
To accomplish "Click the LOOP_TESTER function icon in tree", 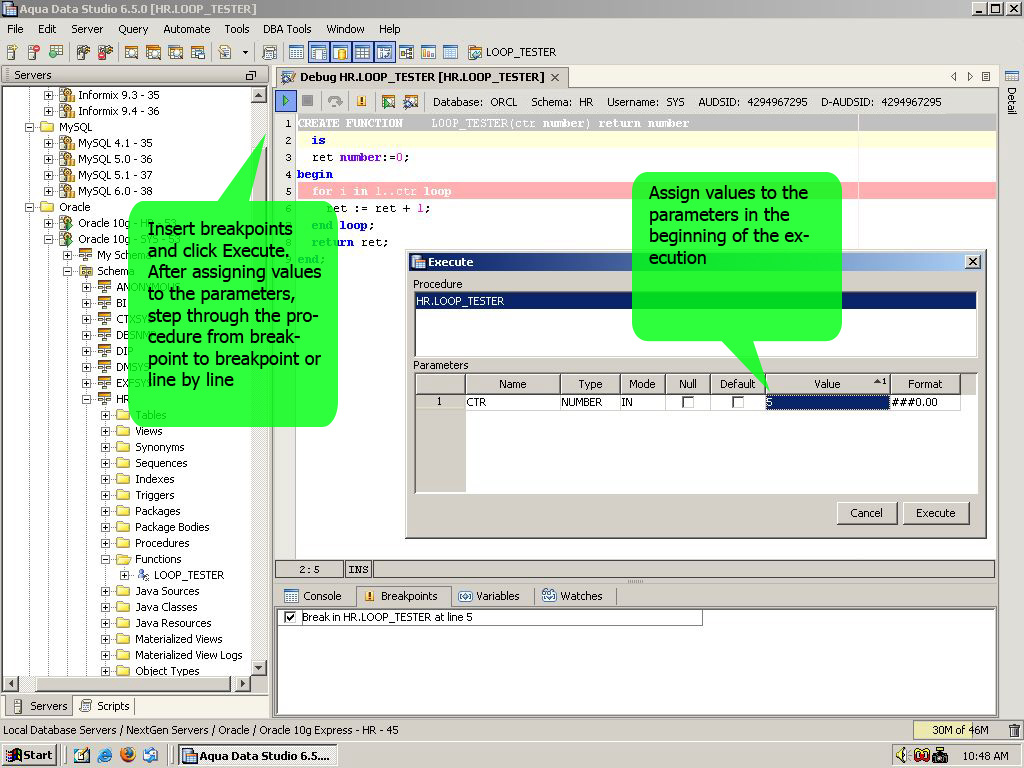I will (x=143, y=575).
